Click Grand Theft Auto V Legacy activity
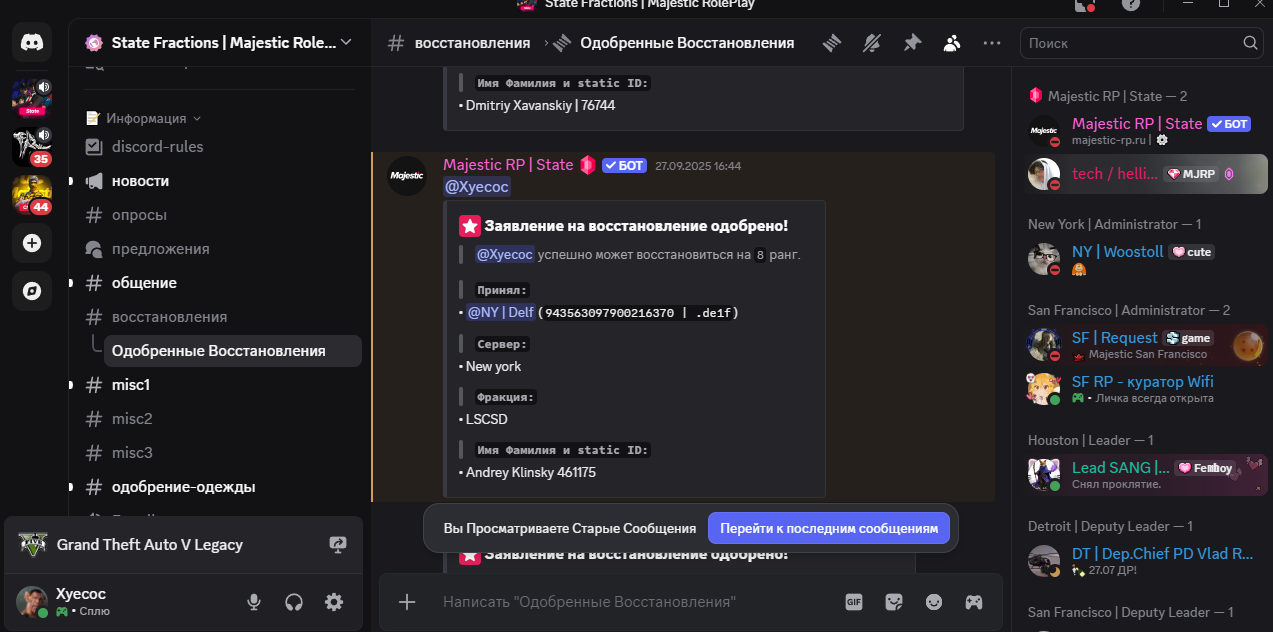Viewport: 1273px width, 632px height. (x=184, y=545)
